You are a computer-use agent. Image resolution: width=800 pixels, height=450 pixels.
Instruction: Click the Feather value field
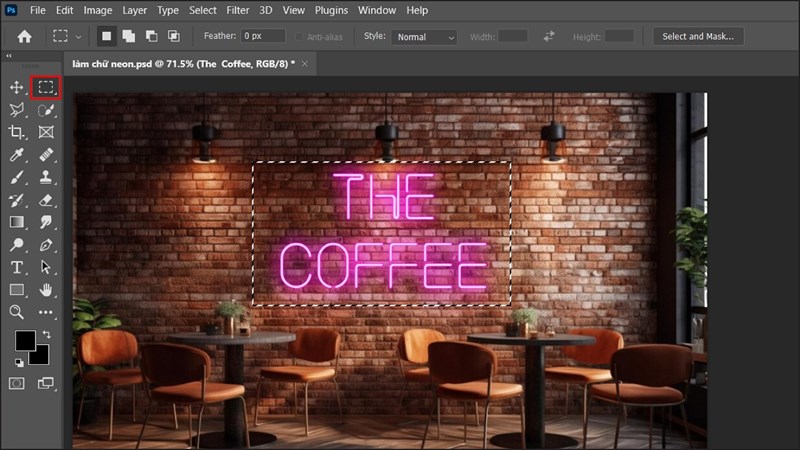click(x=263, y=36)
